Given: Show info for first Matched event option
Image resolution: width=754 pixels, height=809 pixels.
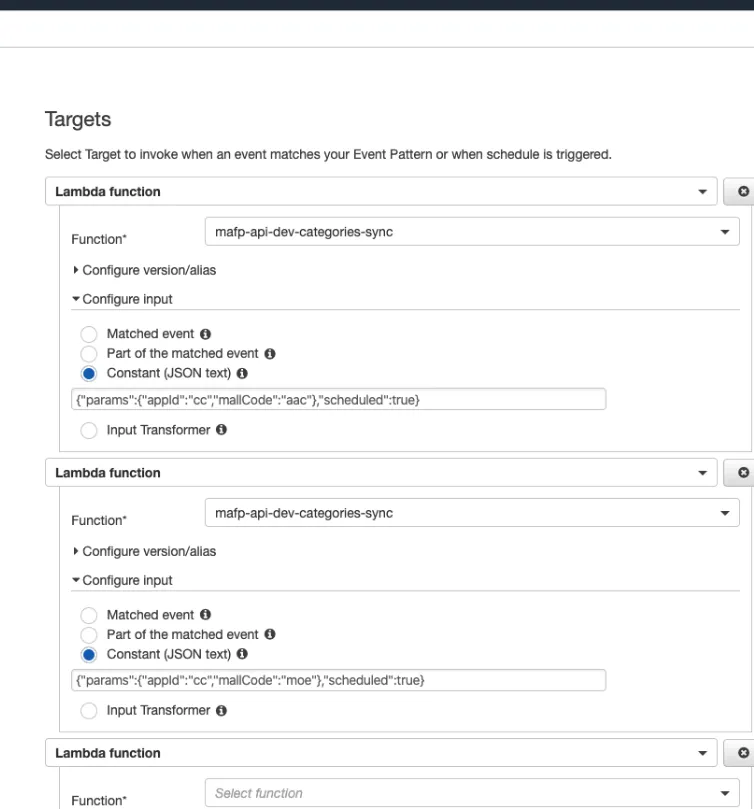Looking at the screenshot, I should pyautogui.click(x=205, y=334).
